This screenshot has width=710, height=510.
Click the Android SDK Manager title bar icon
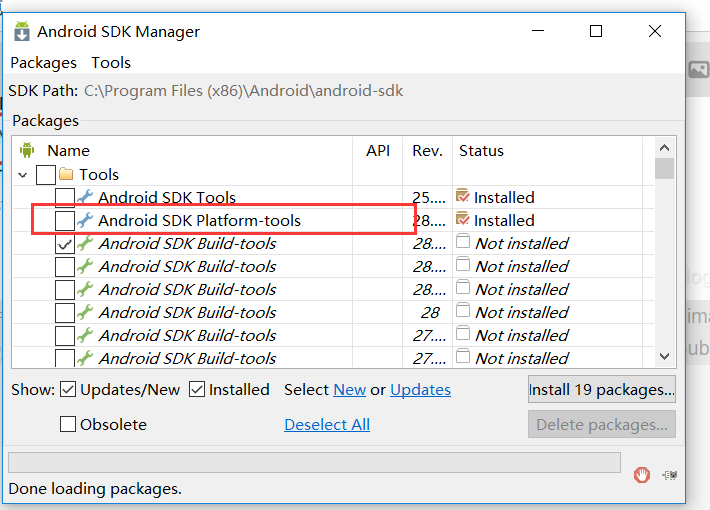click(21, 31)
